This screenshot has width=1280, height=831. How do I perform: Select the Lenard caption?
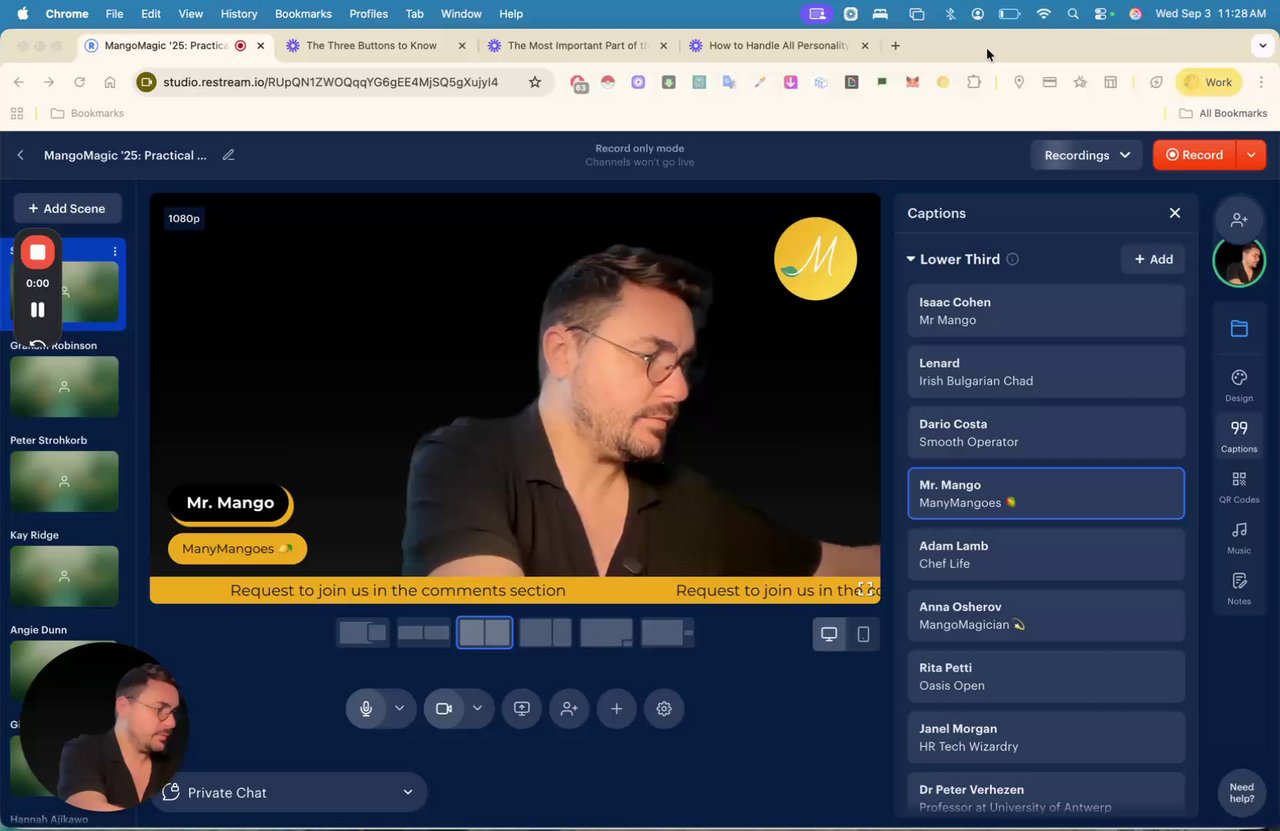click(x=1046, y=372)
